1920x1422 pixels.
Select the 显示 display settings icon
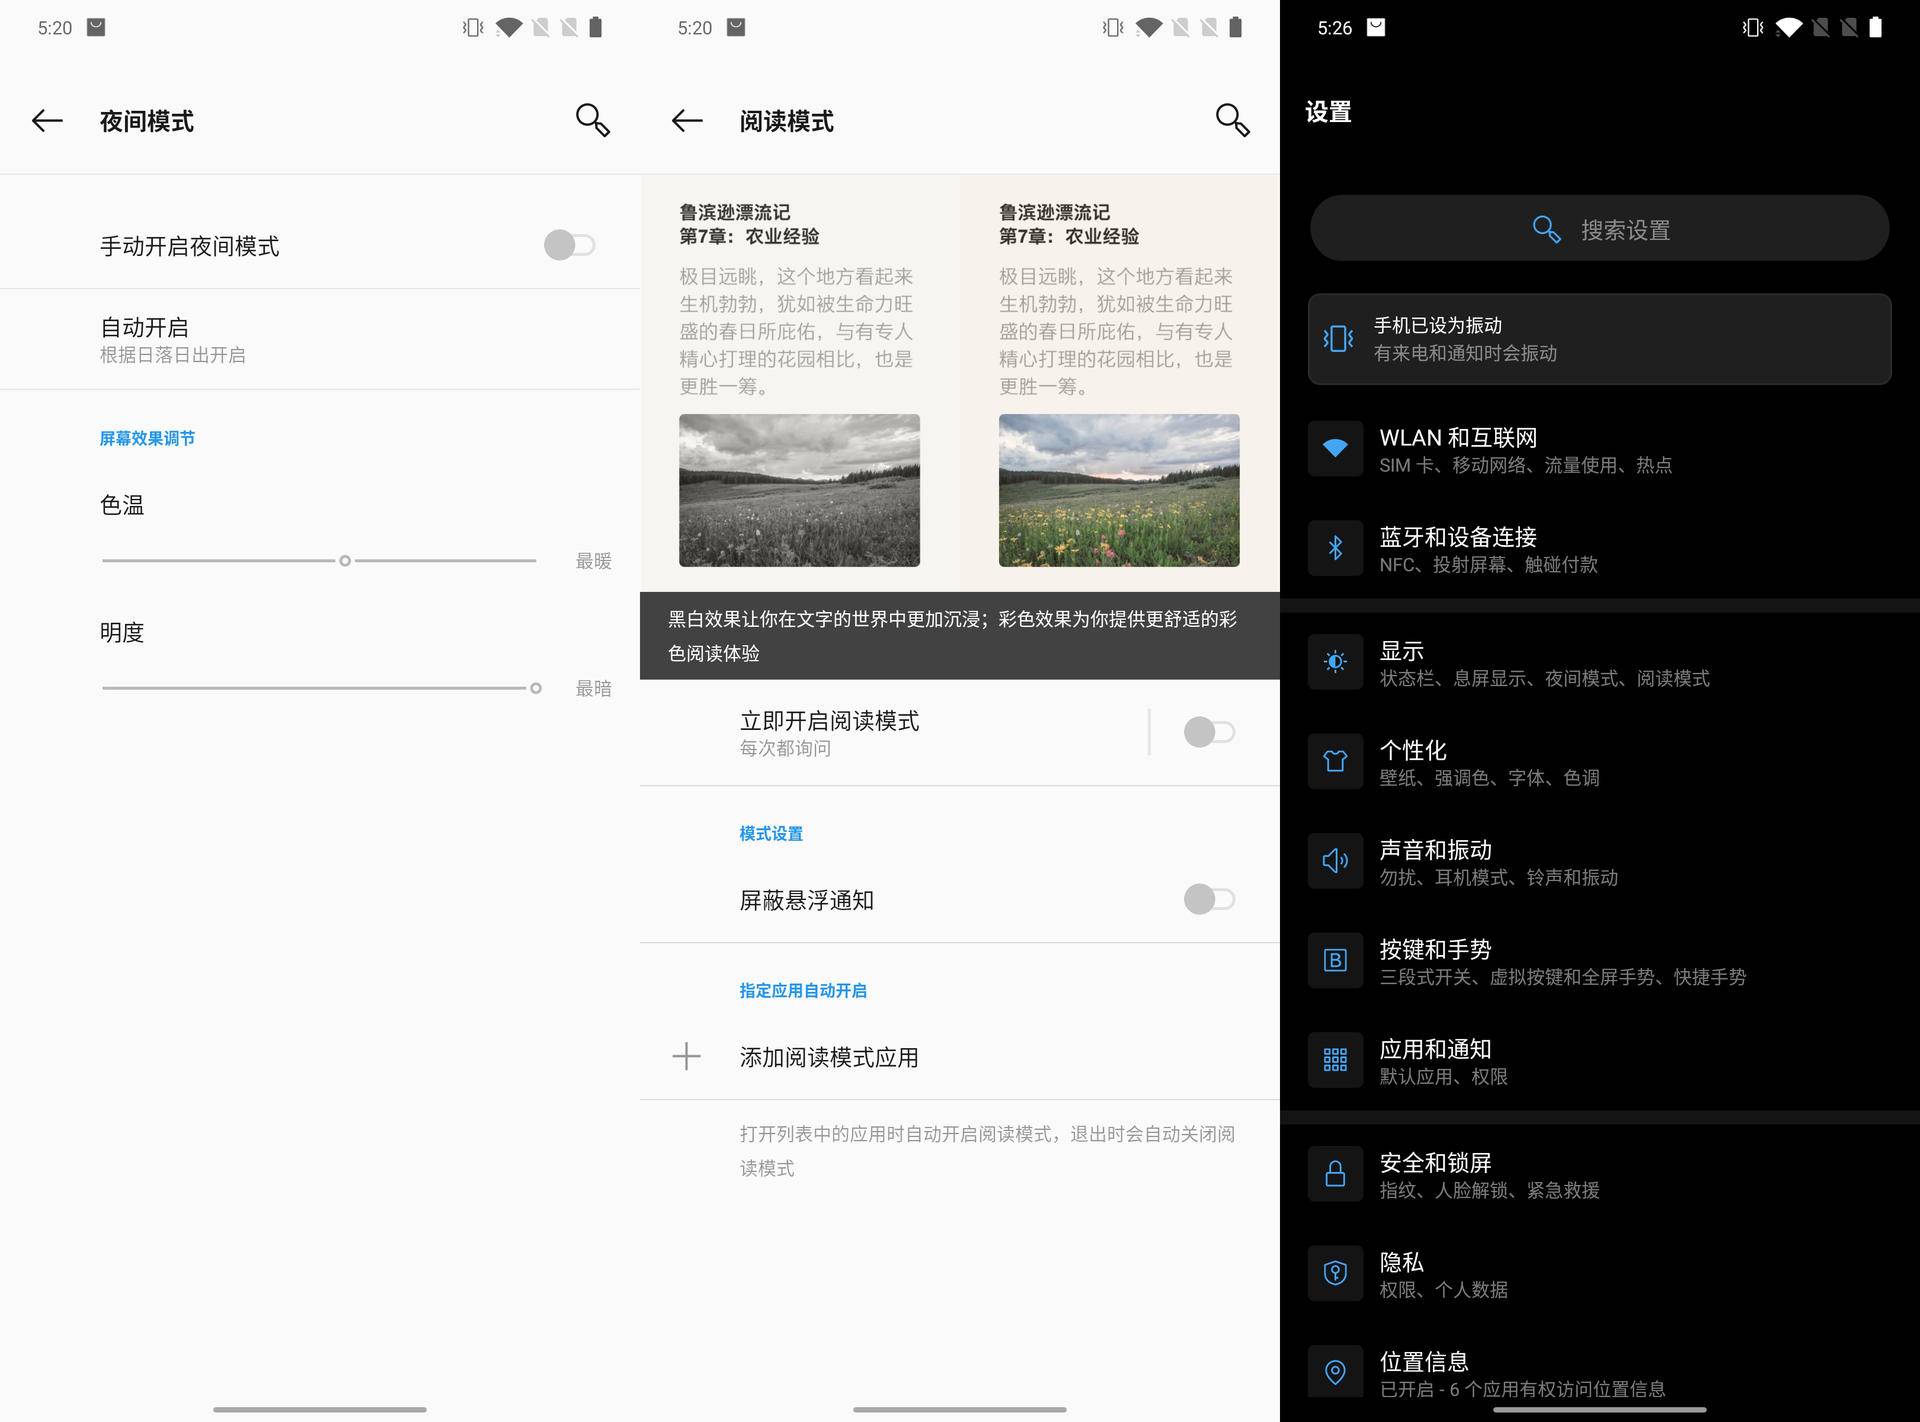[x=1335, y=662]
